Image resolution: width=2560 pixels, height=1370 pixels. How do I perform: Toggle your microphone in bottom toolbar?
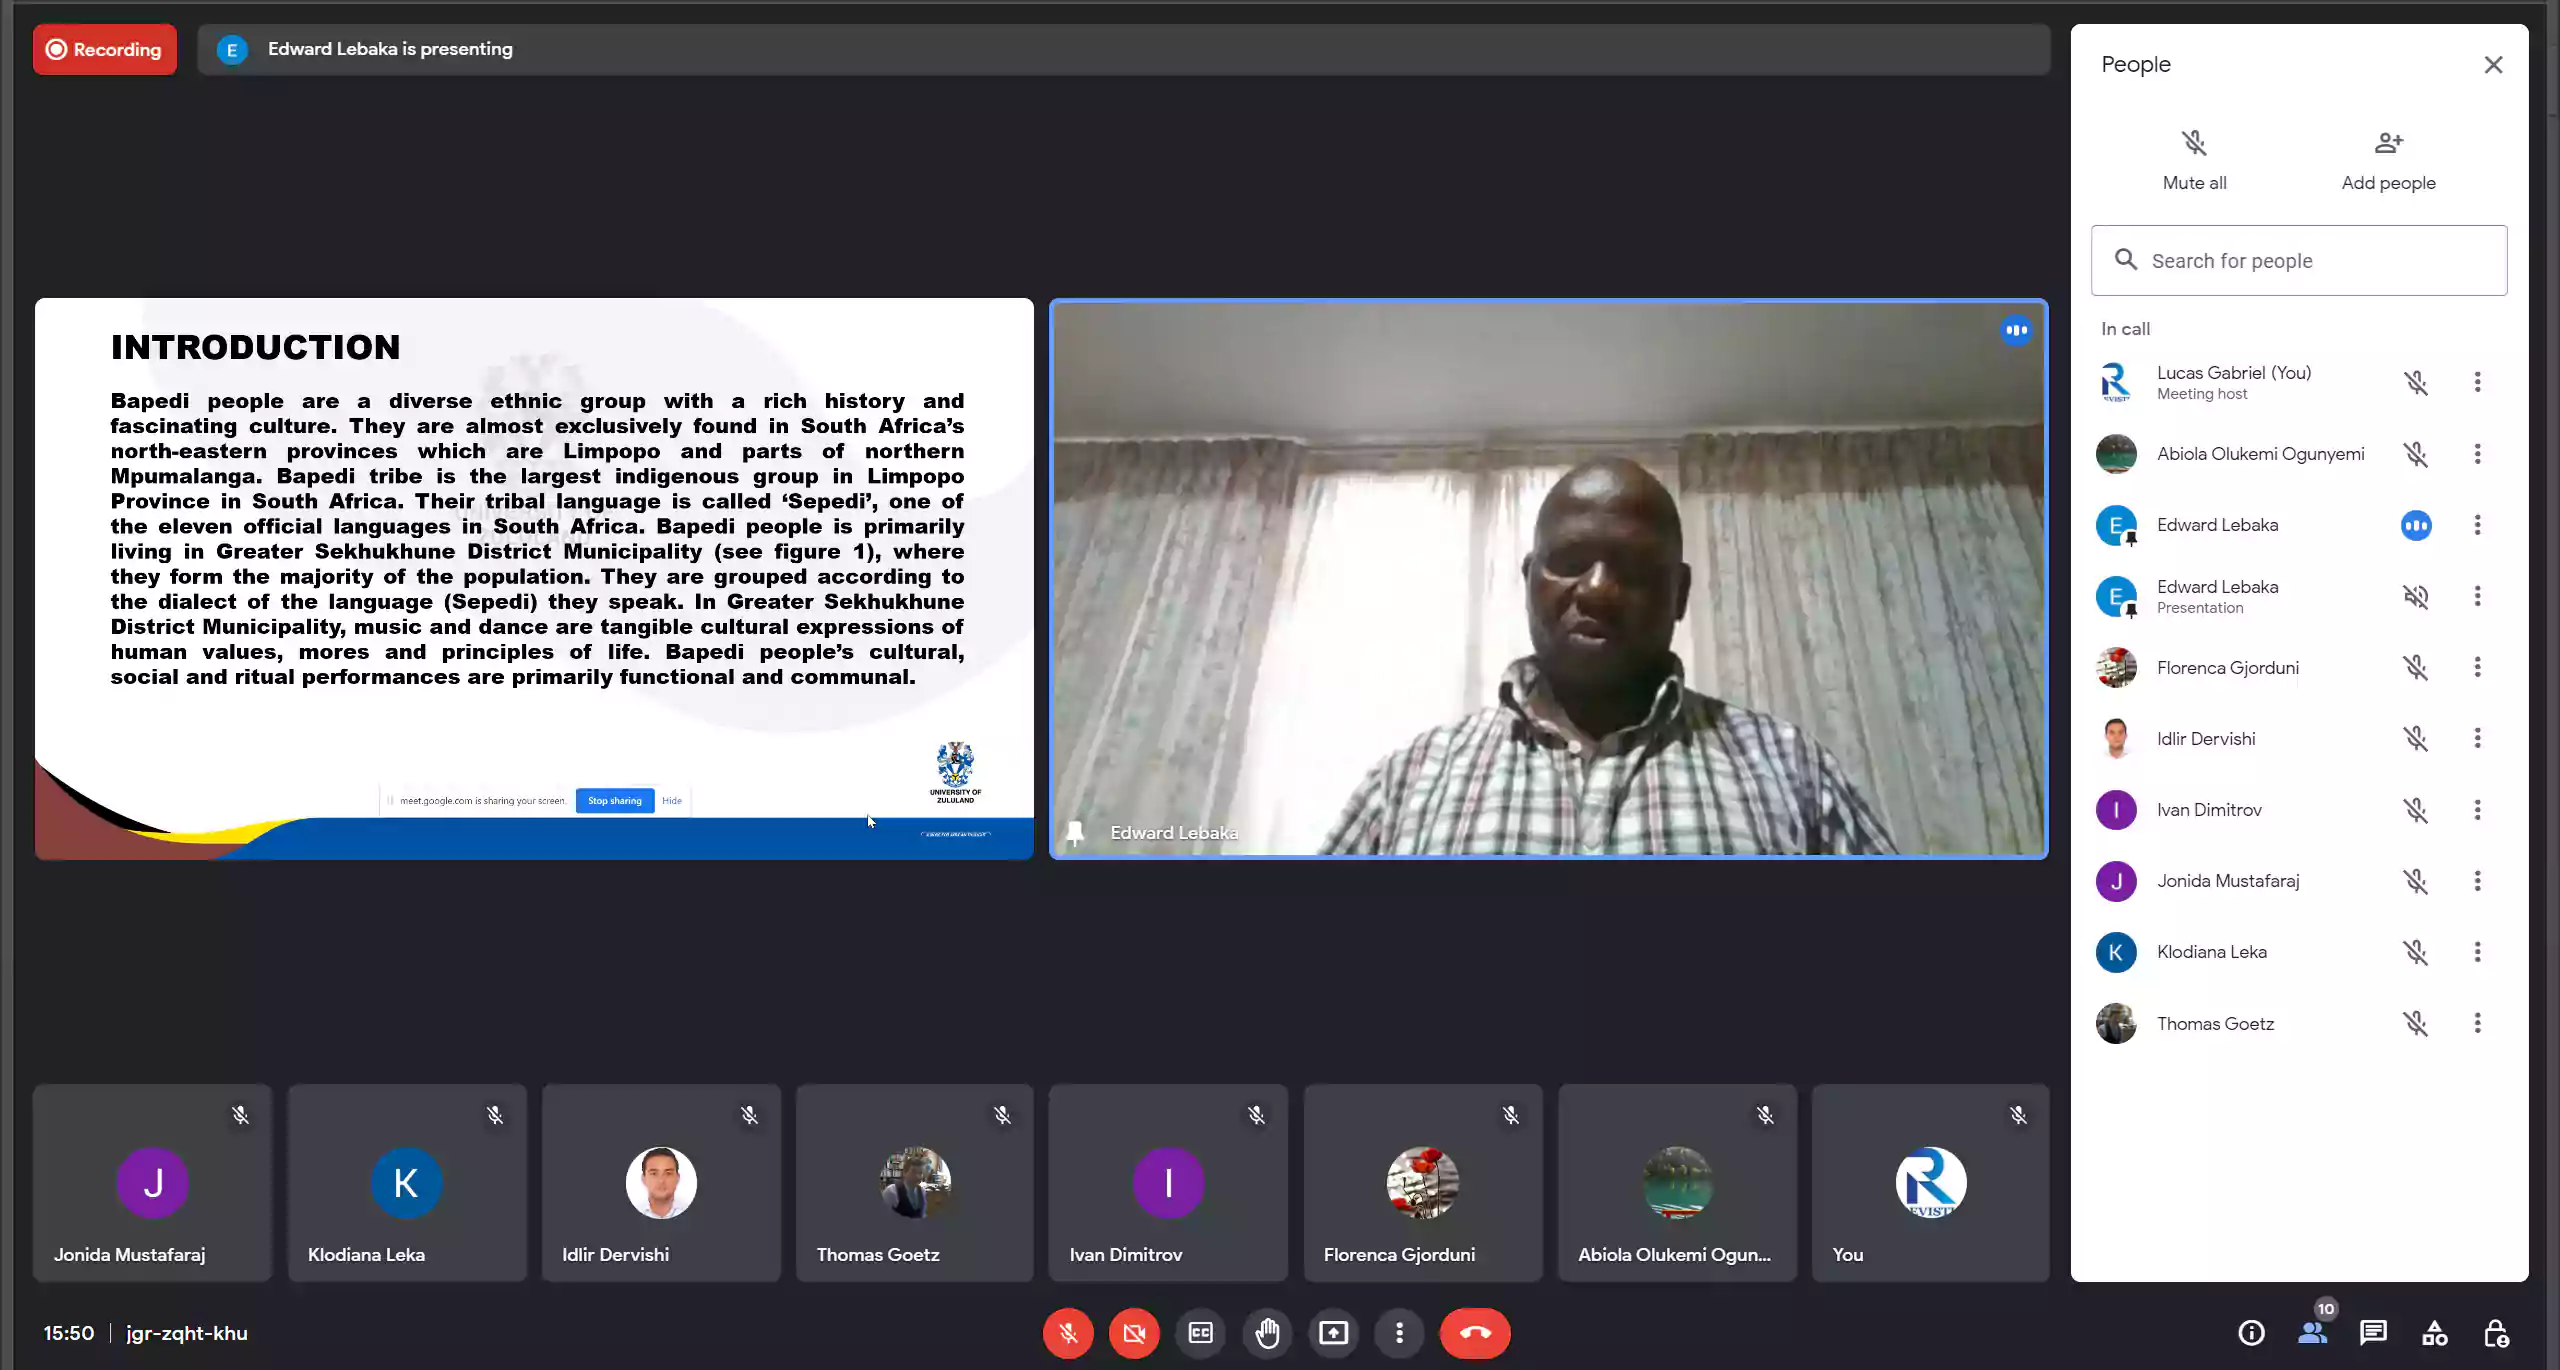[1068, 1333]
